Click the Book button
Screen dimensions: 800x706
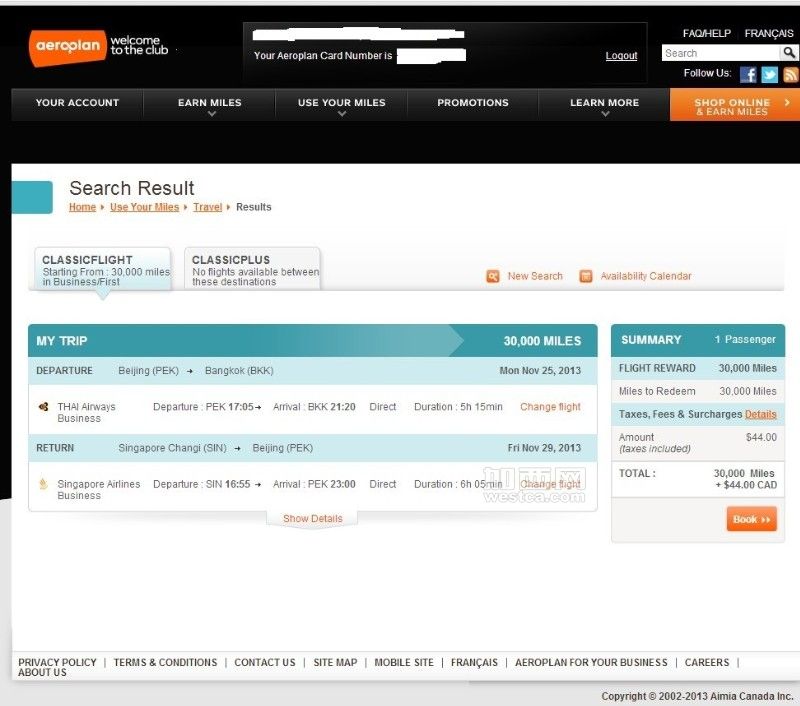[752, 519]
